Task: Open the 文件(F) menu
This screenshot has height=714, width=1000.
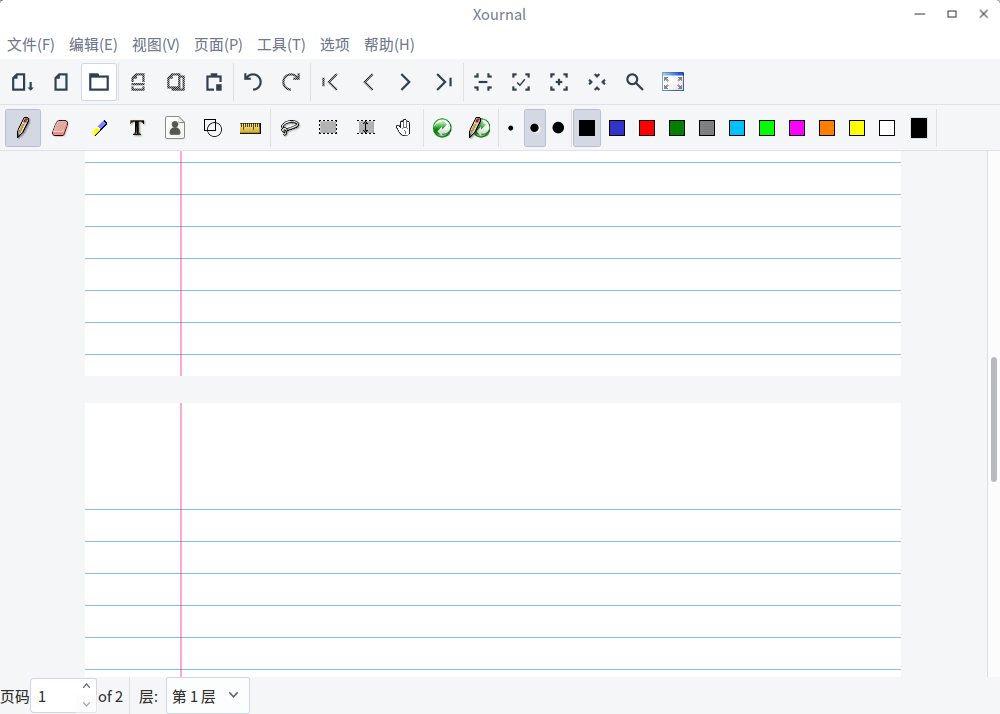Action: coord(31,45)
